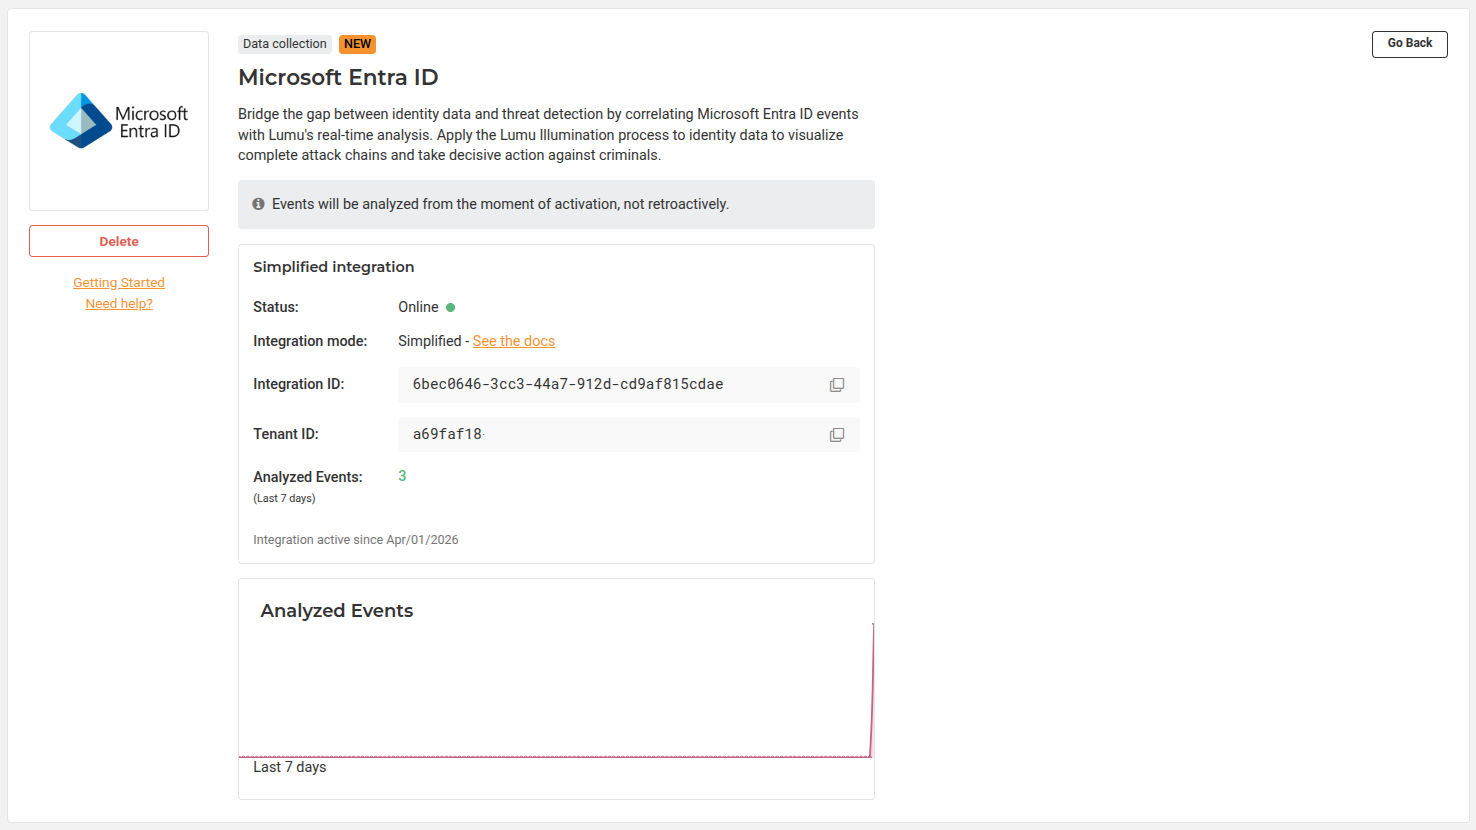1476x830 pixels.
Task: Click the Microsoft Entra ID logo
Action: (x=119, y=121)
